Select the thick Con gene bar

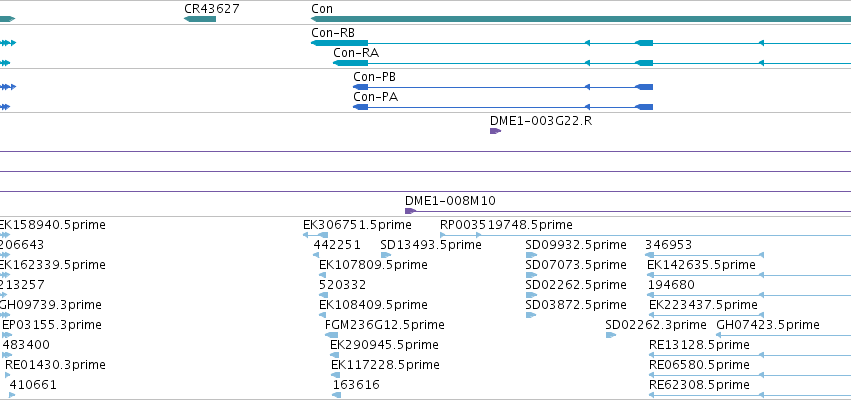pos(581,19)
